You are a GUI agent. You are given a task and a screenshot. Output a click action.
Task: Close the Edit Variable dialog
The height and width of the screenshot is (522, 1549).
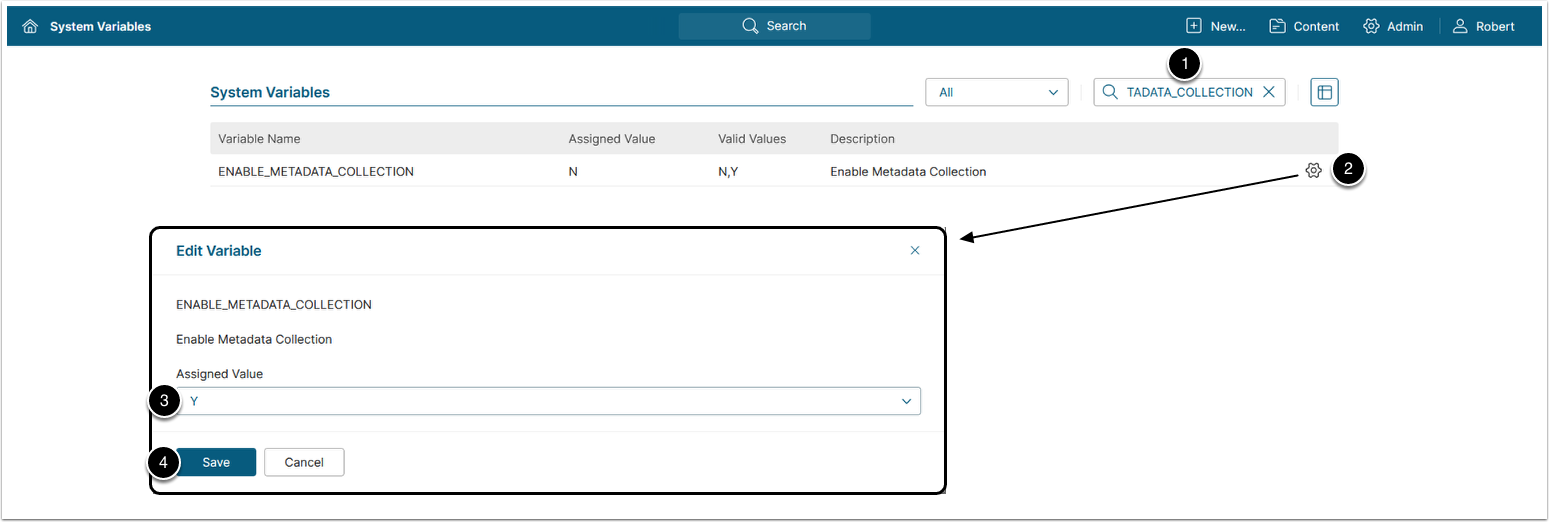tap(915, 251)
